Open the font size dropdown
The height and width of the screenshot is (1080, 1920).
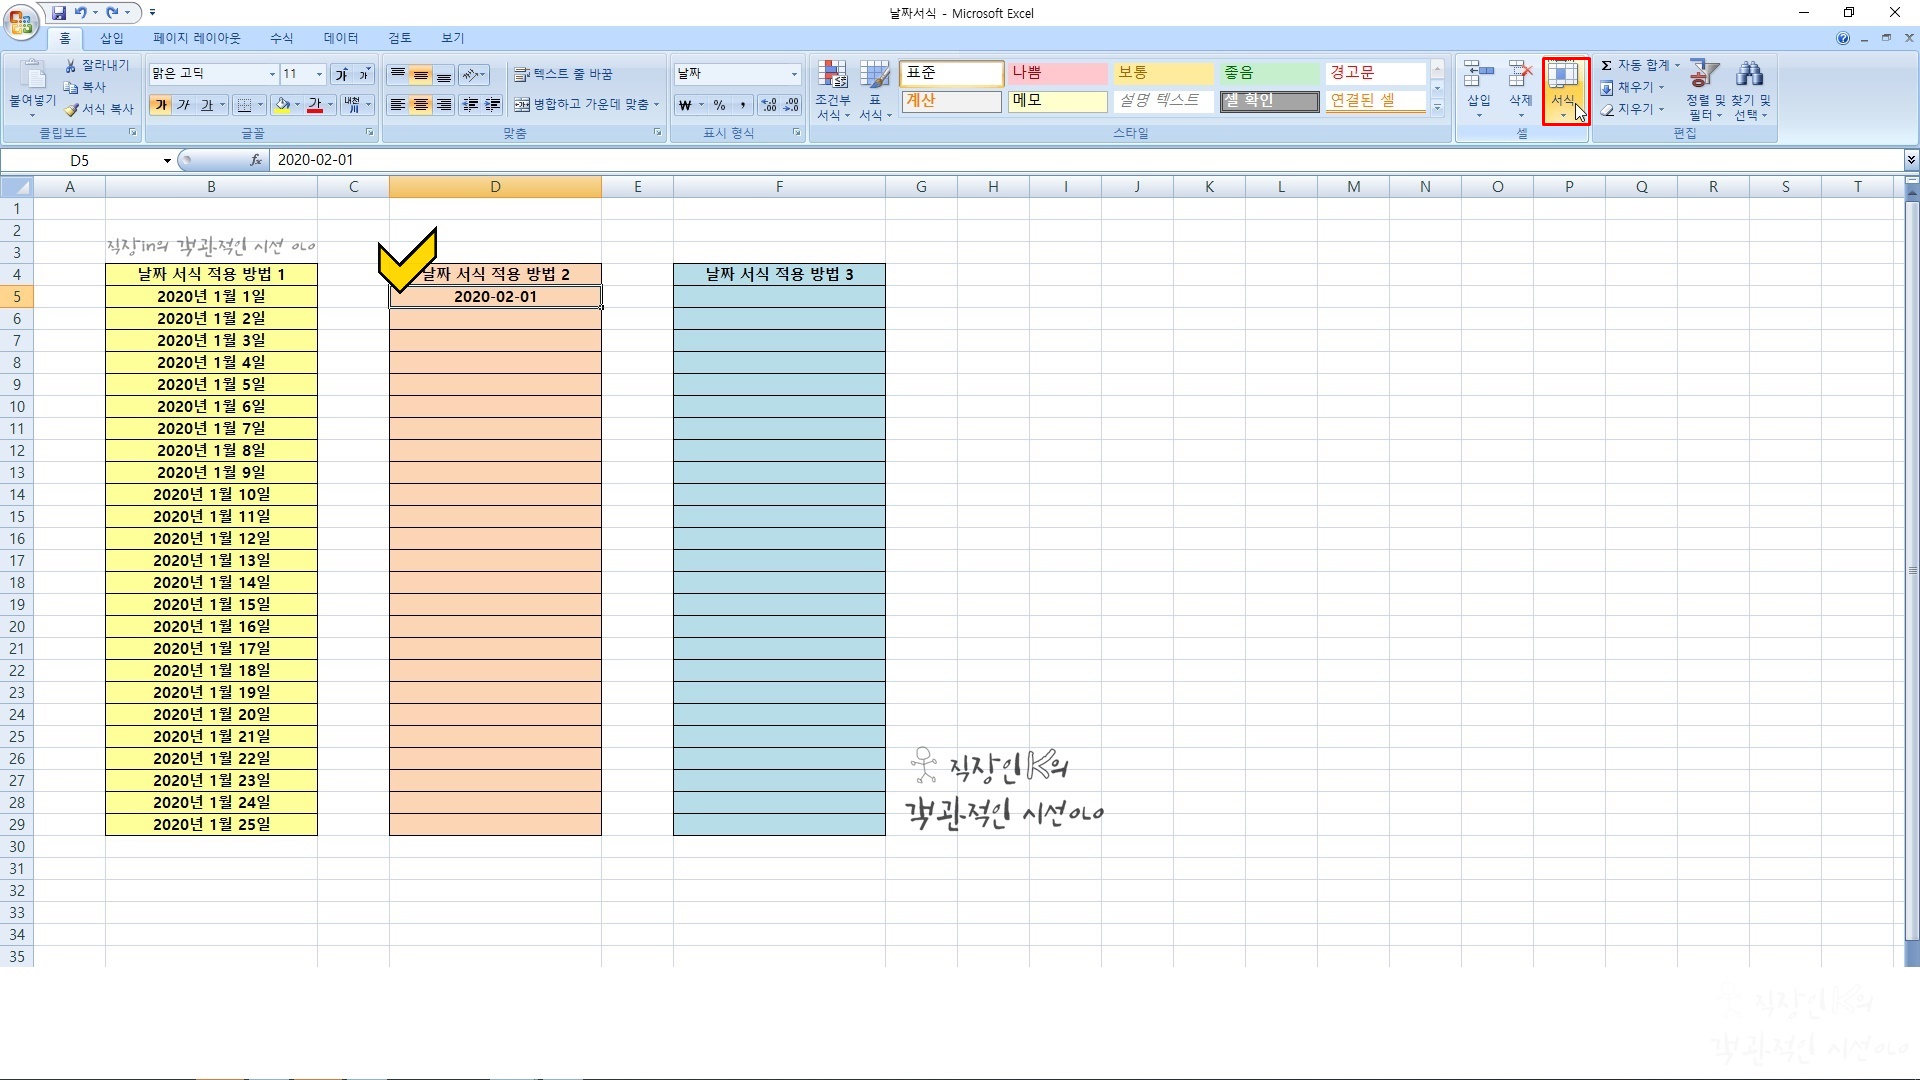point(319,74)
